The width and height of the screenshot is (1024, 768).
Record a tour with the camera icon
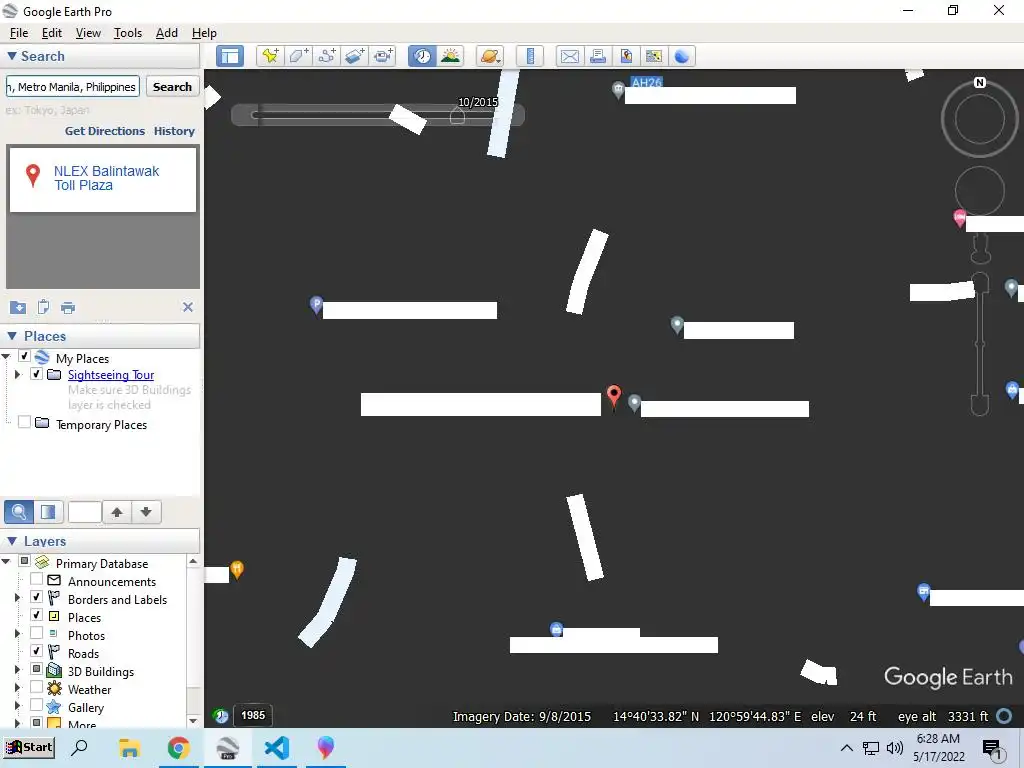[x=383, y=56]
